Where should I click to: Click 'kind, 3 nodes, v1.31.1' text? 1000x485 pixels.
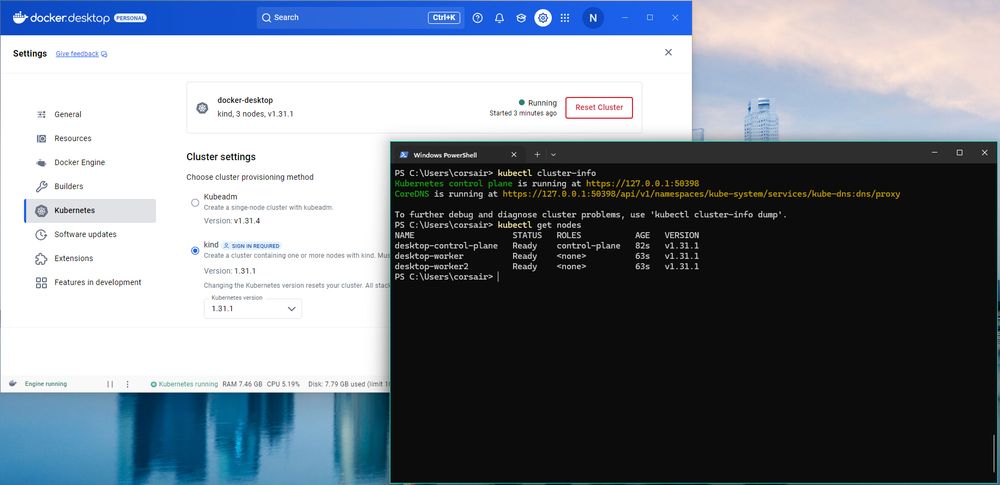[255, 114]
